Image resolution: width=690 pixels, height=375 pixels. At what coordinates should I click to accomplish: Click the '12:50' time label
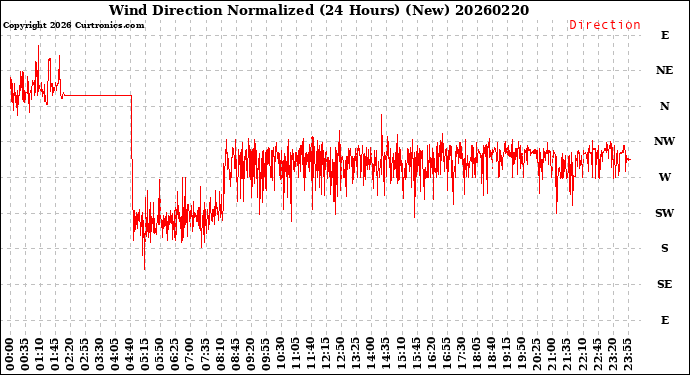[x=341, y=355]
